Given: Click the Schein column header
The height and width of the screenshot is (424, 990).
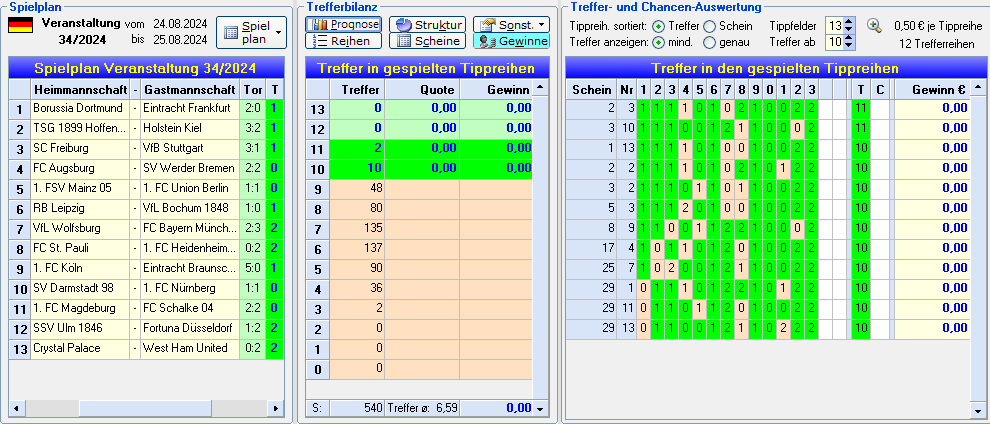Looking at the screenshot, I should (591, 89).
